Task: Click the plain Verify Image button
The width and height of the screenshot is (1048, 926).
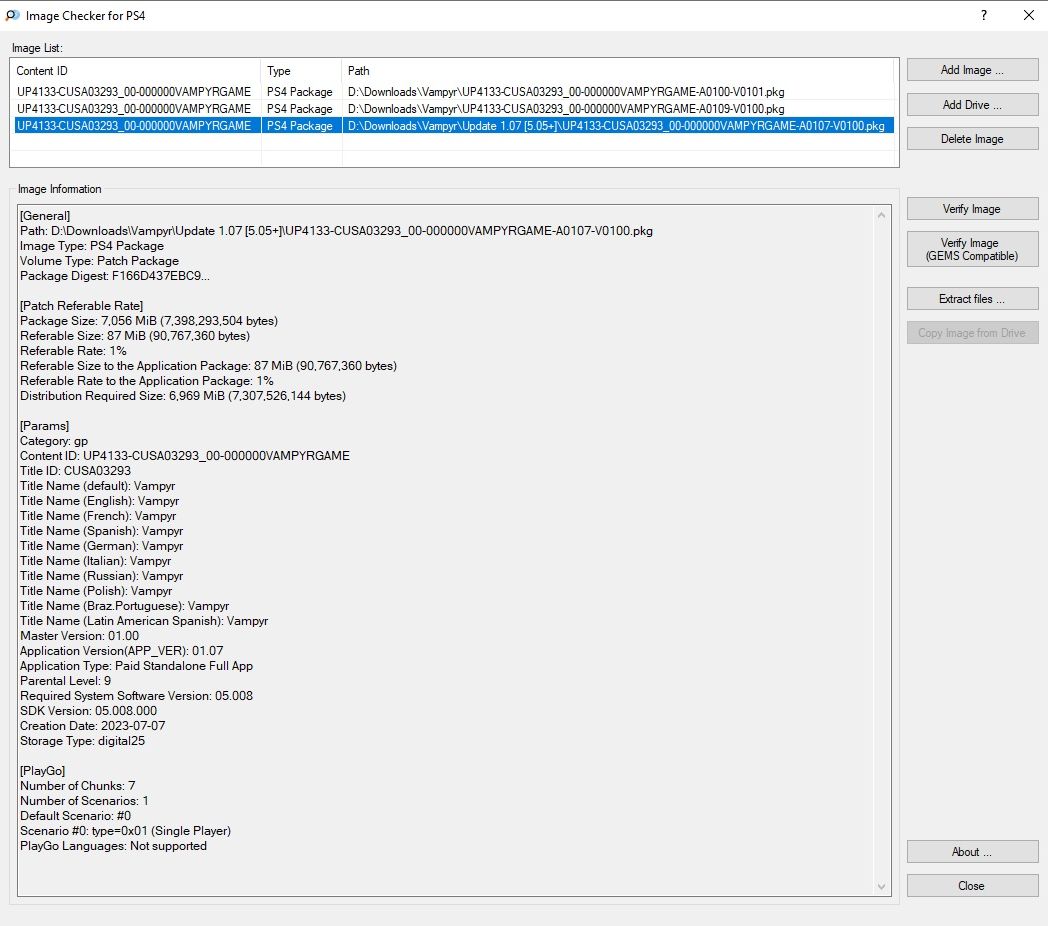Action: point(972,209)
